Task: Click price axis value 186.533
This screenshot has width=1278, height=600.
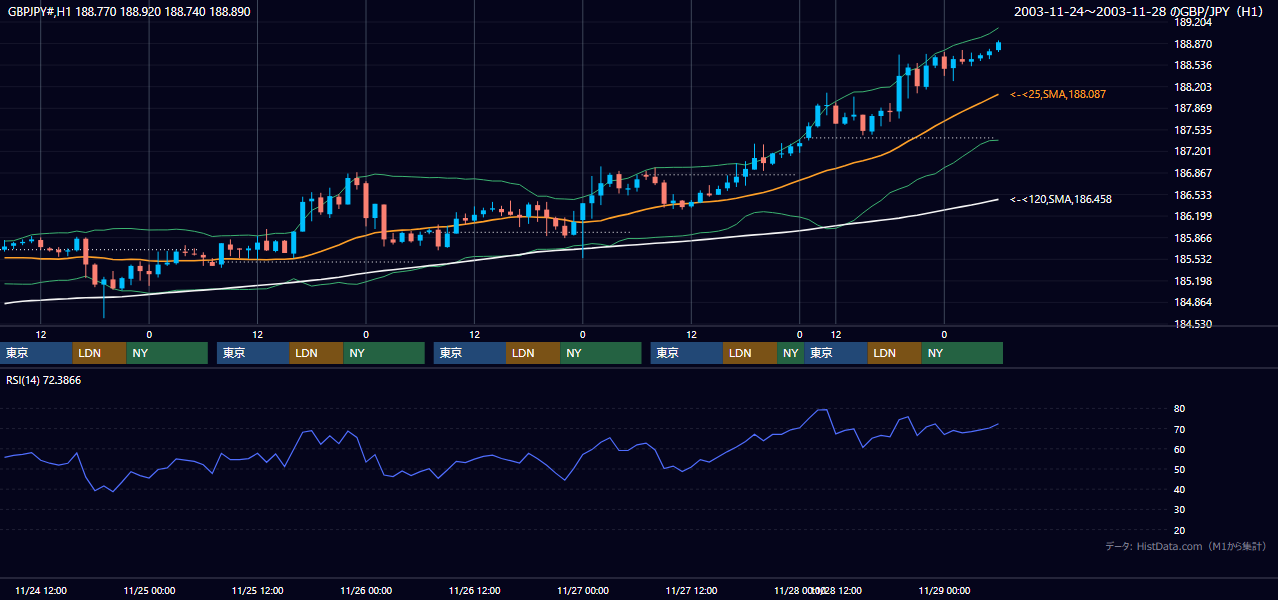Action: point(1192,195)
